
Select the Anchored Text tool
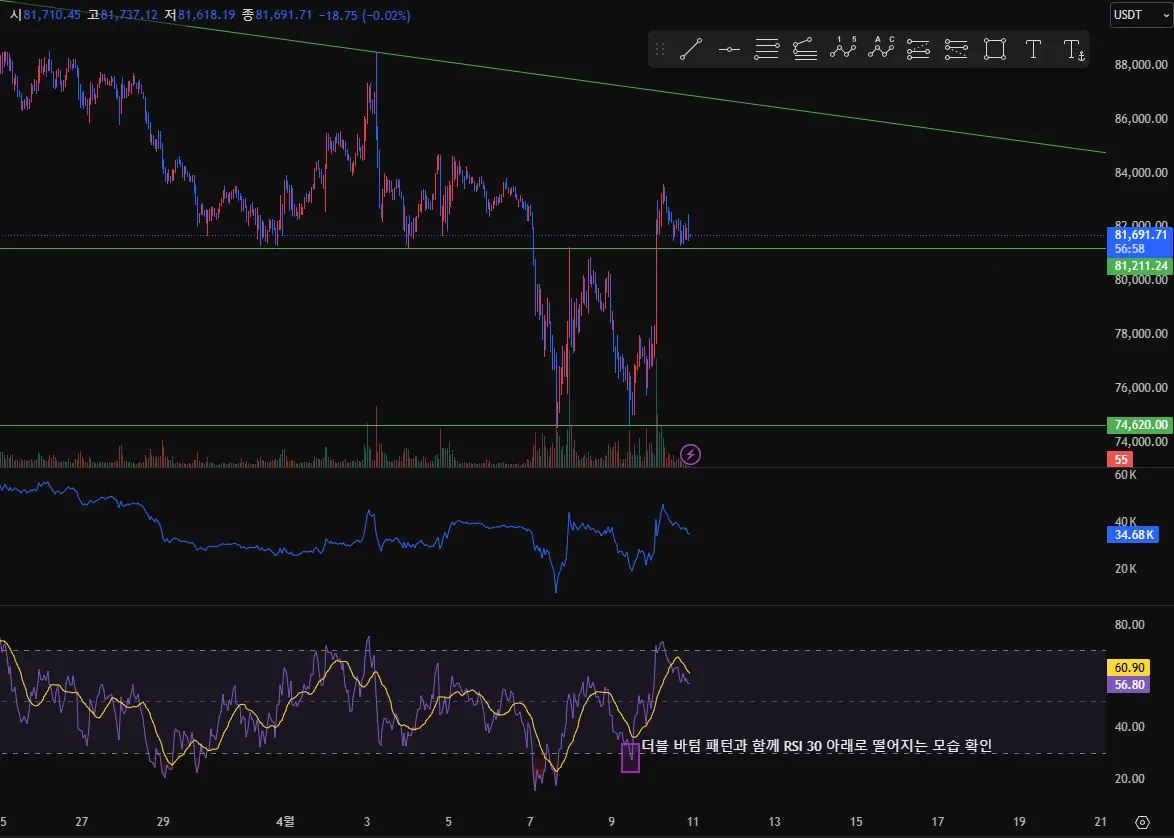click(1073, 49)
